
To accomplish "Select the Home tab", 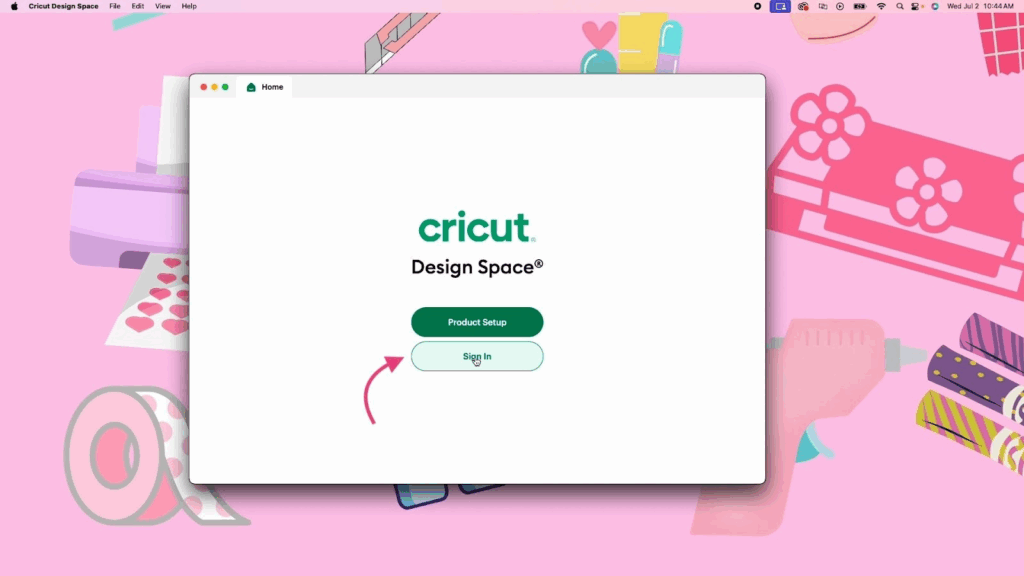I will pos(265,87).
